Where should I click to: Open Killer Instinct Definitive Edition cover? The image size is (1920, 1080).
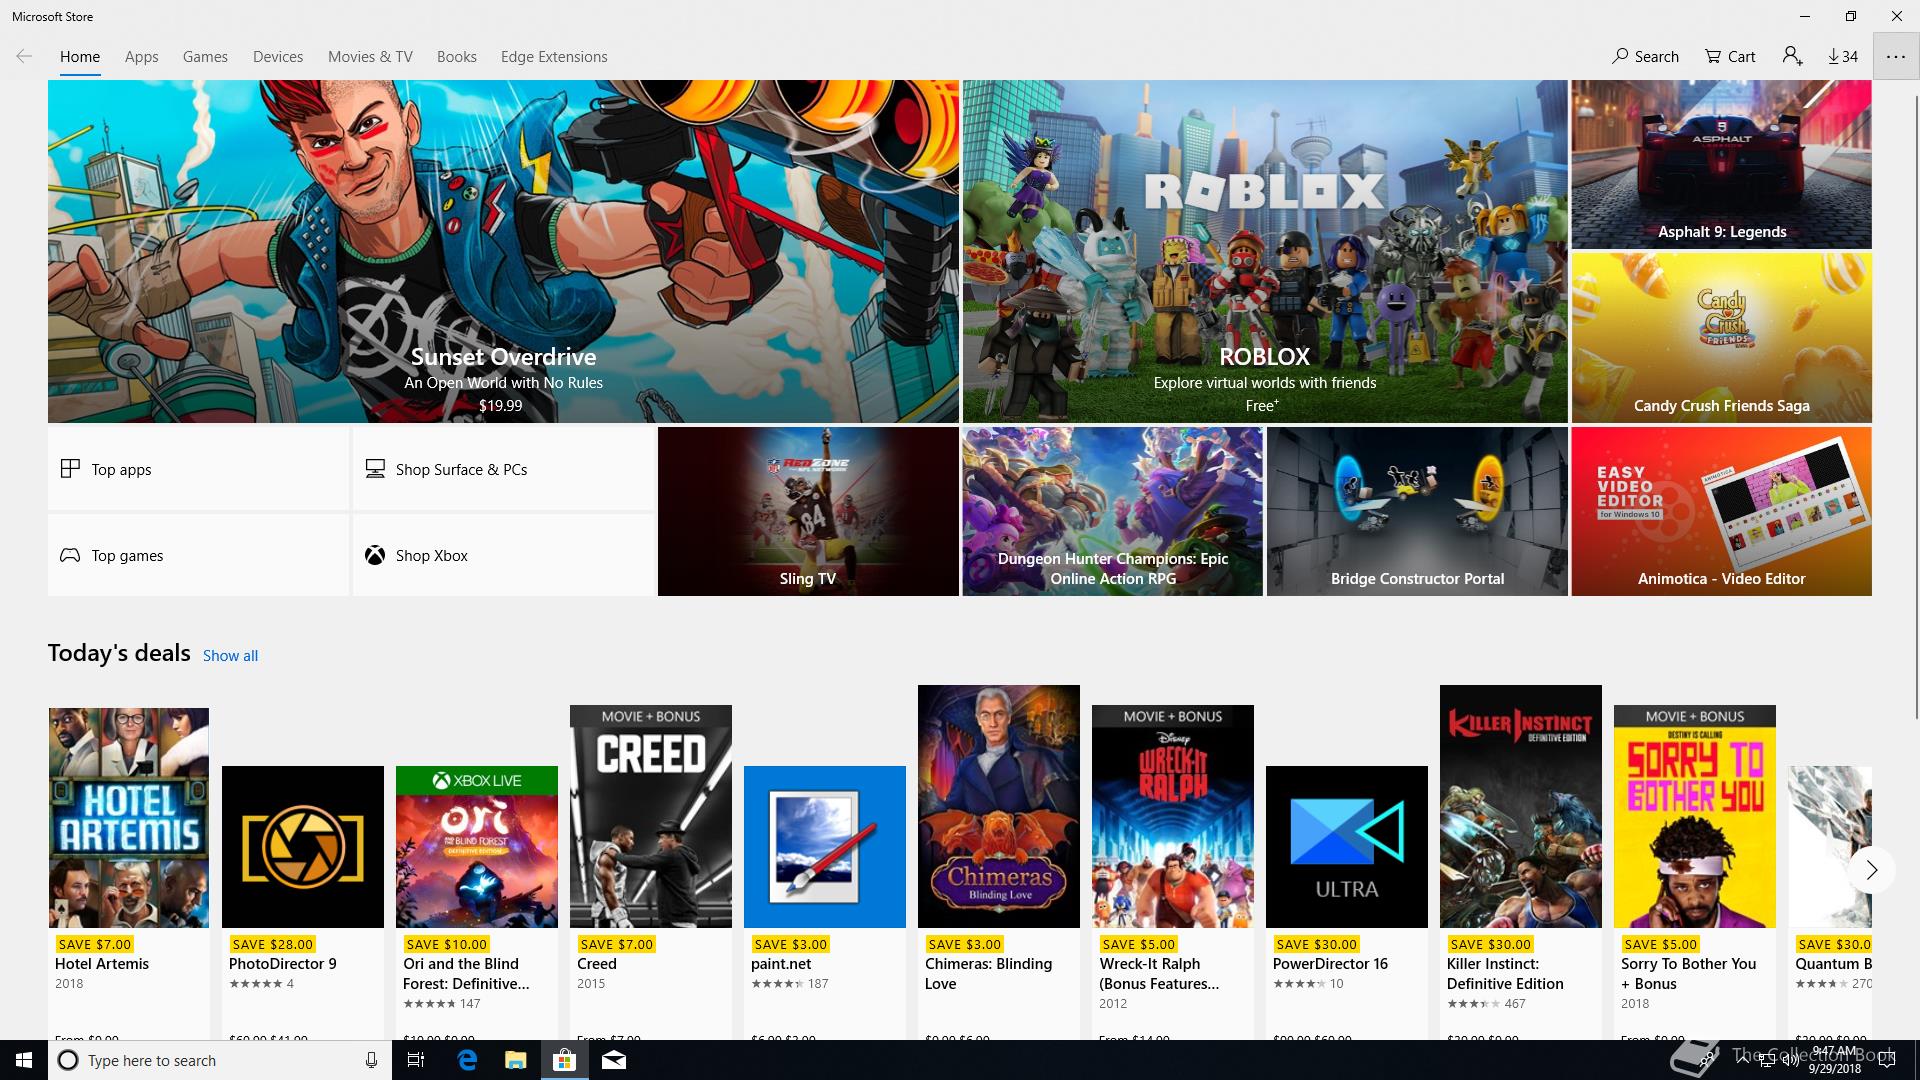coord(1521,806)
